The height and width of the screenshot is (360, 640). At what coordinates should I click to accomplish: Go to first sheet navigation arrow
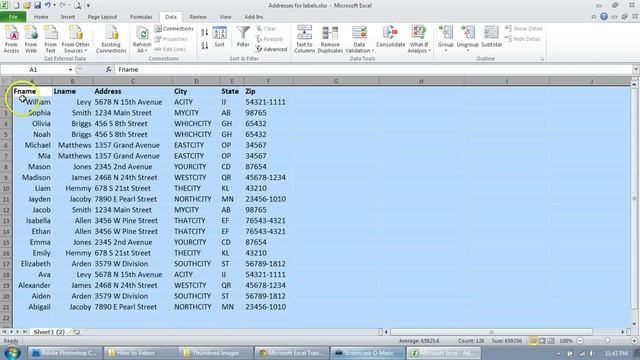coord(4,332)
